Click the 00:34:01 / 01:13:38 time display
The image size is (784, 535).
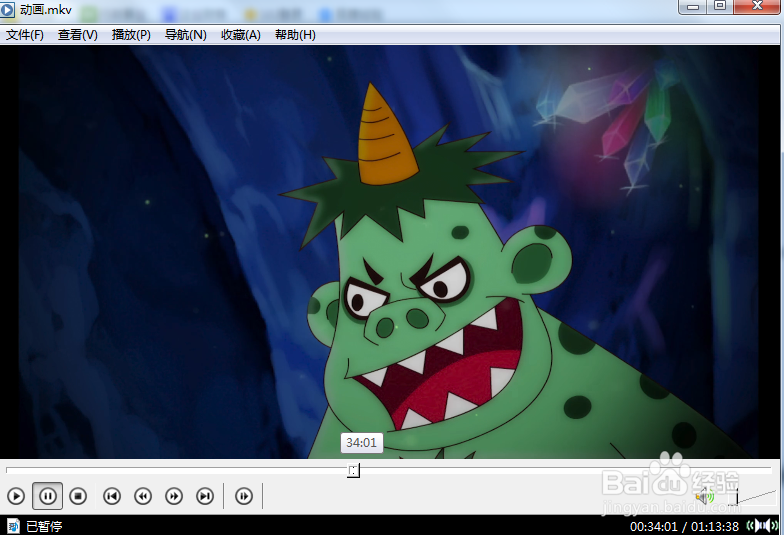684,526
